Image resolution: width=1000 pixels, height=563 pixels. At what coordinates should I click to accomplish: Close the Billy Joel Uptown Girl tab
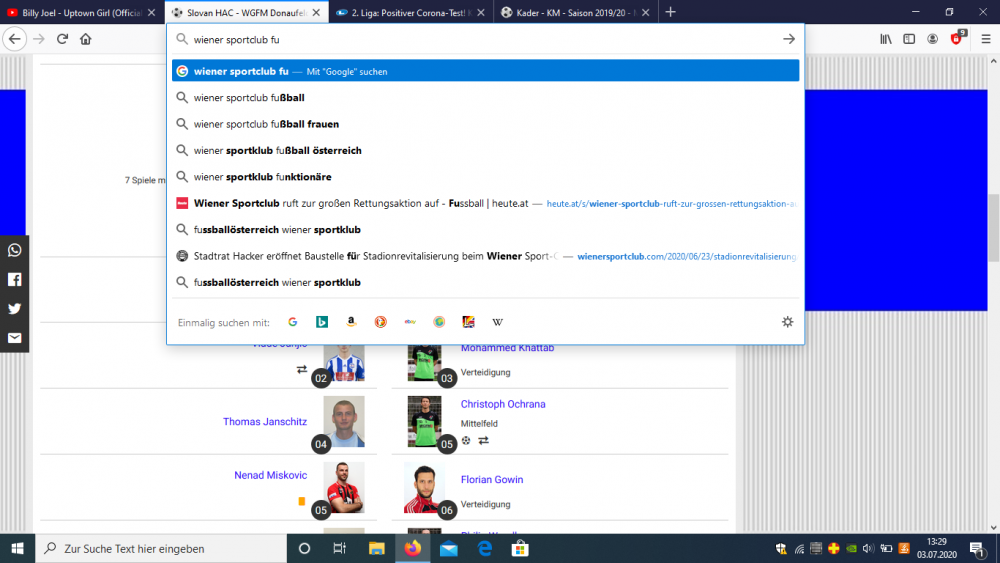point(151,12)
